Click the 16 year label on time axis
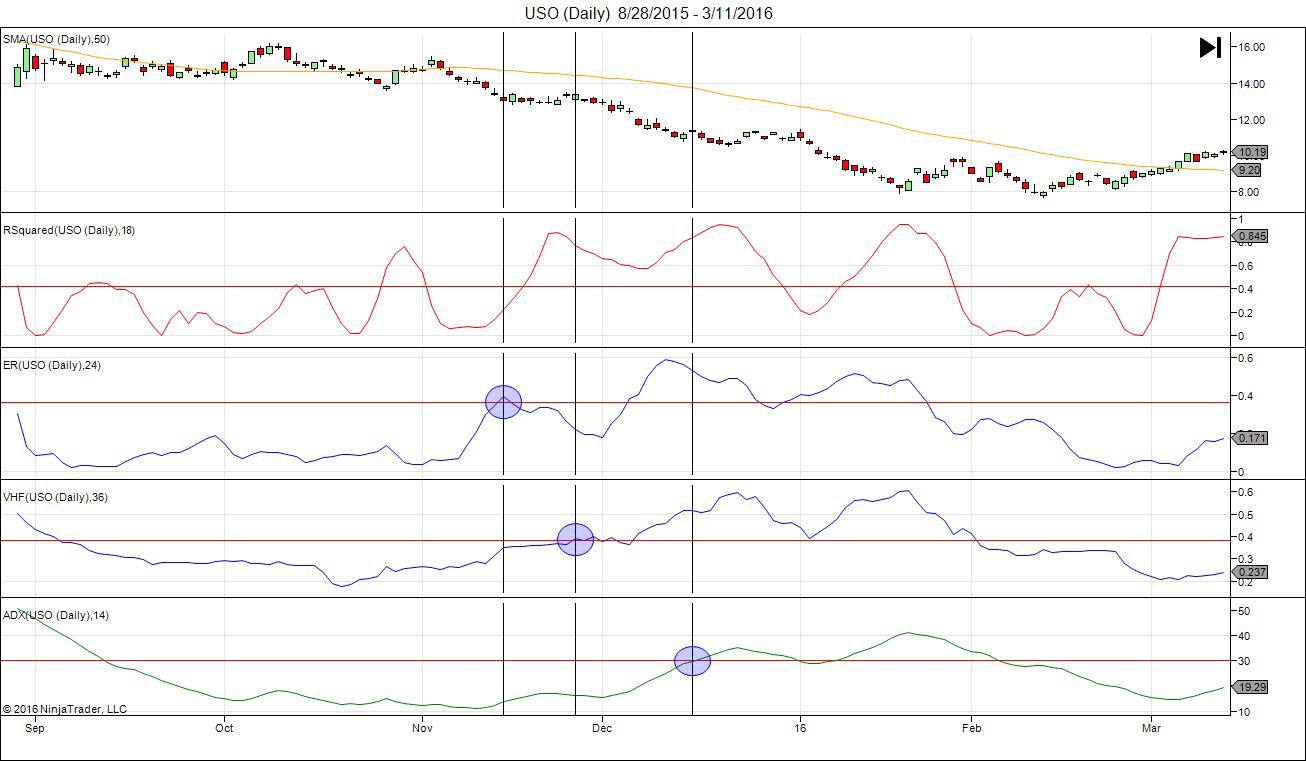Viewport: 1306px width, 761px height. point(800,729)
